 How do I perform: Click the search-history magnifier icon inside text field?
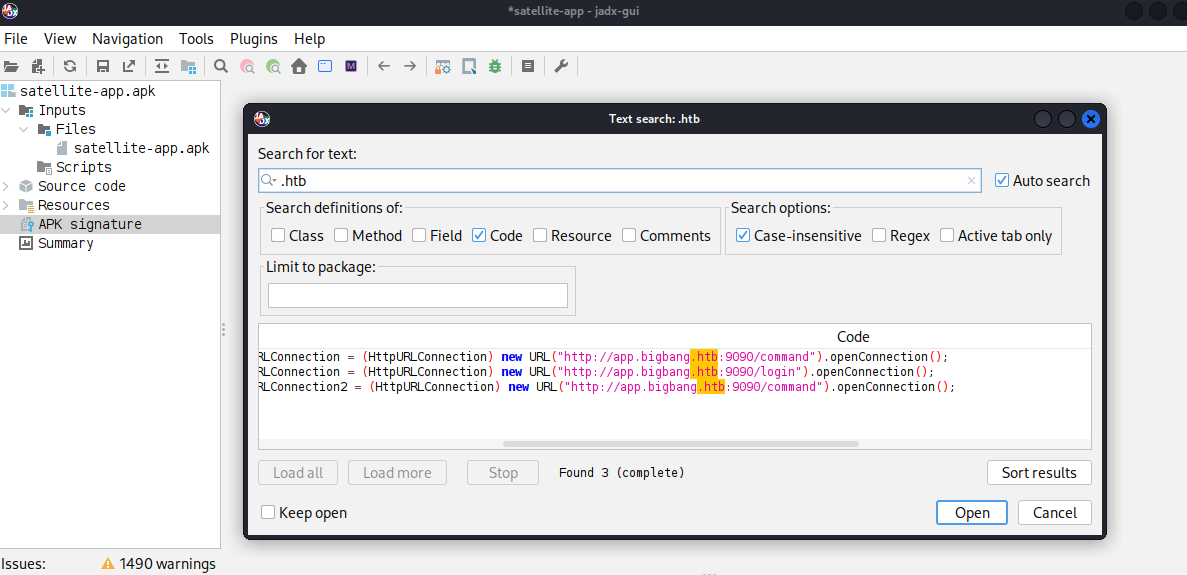(x=269, y=181)
